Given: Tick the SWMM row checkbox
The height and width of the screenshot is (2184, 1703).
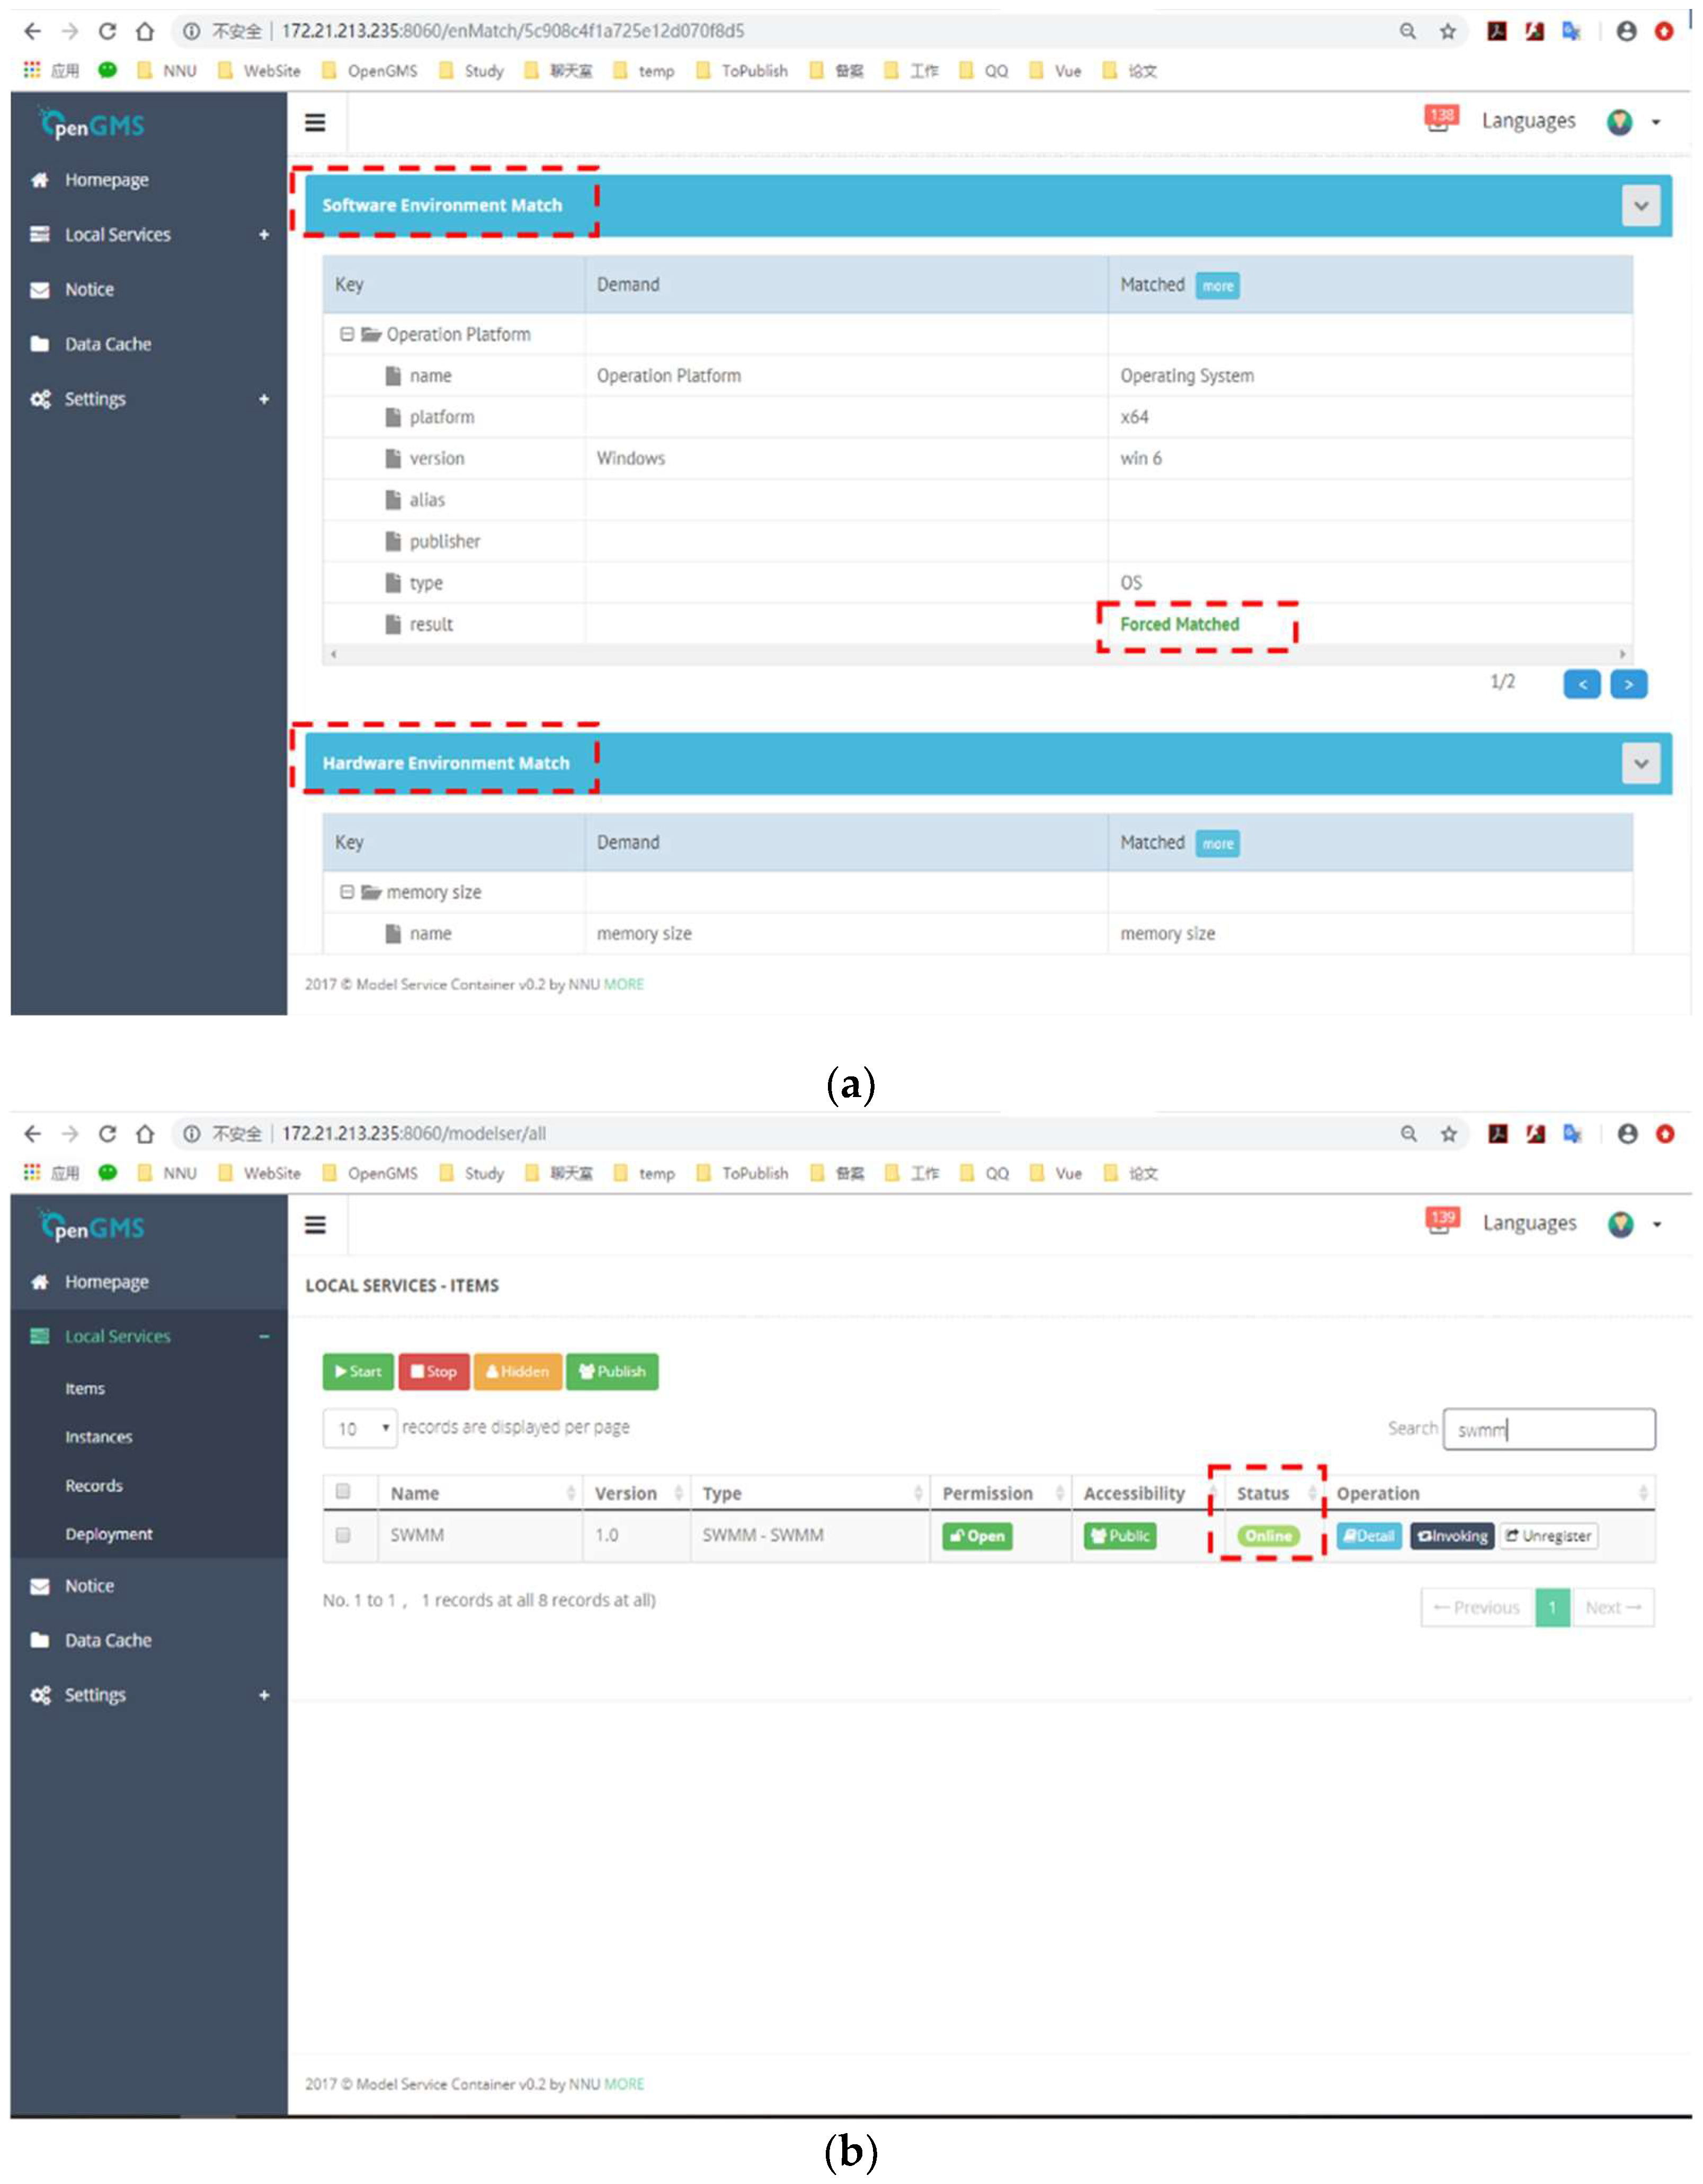Looking at the screenshot, I should coord(343,1535).
